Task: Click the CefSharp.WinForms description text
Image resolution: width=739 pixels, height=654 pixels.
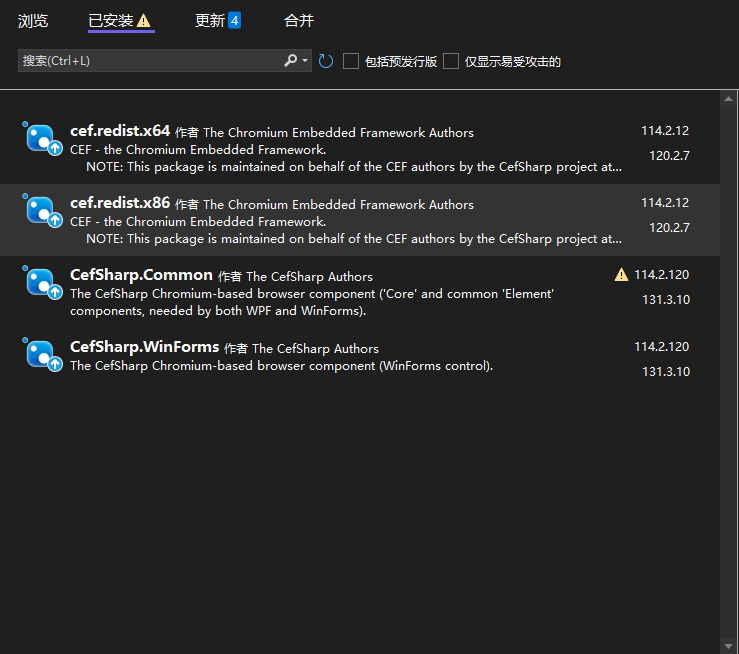Action: click(x=281, y=366)
